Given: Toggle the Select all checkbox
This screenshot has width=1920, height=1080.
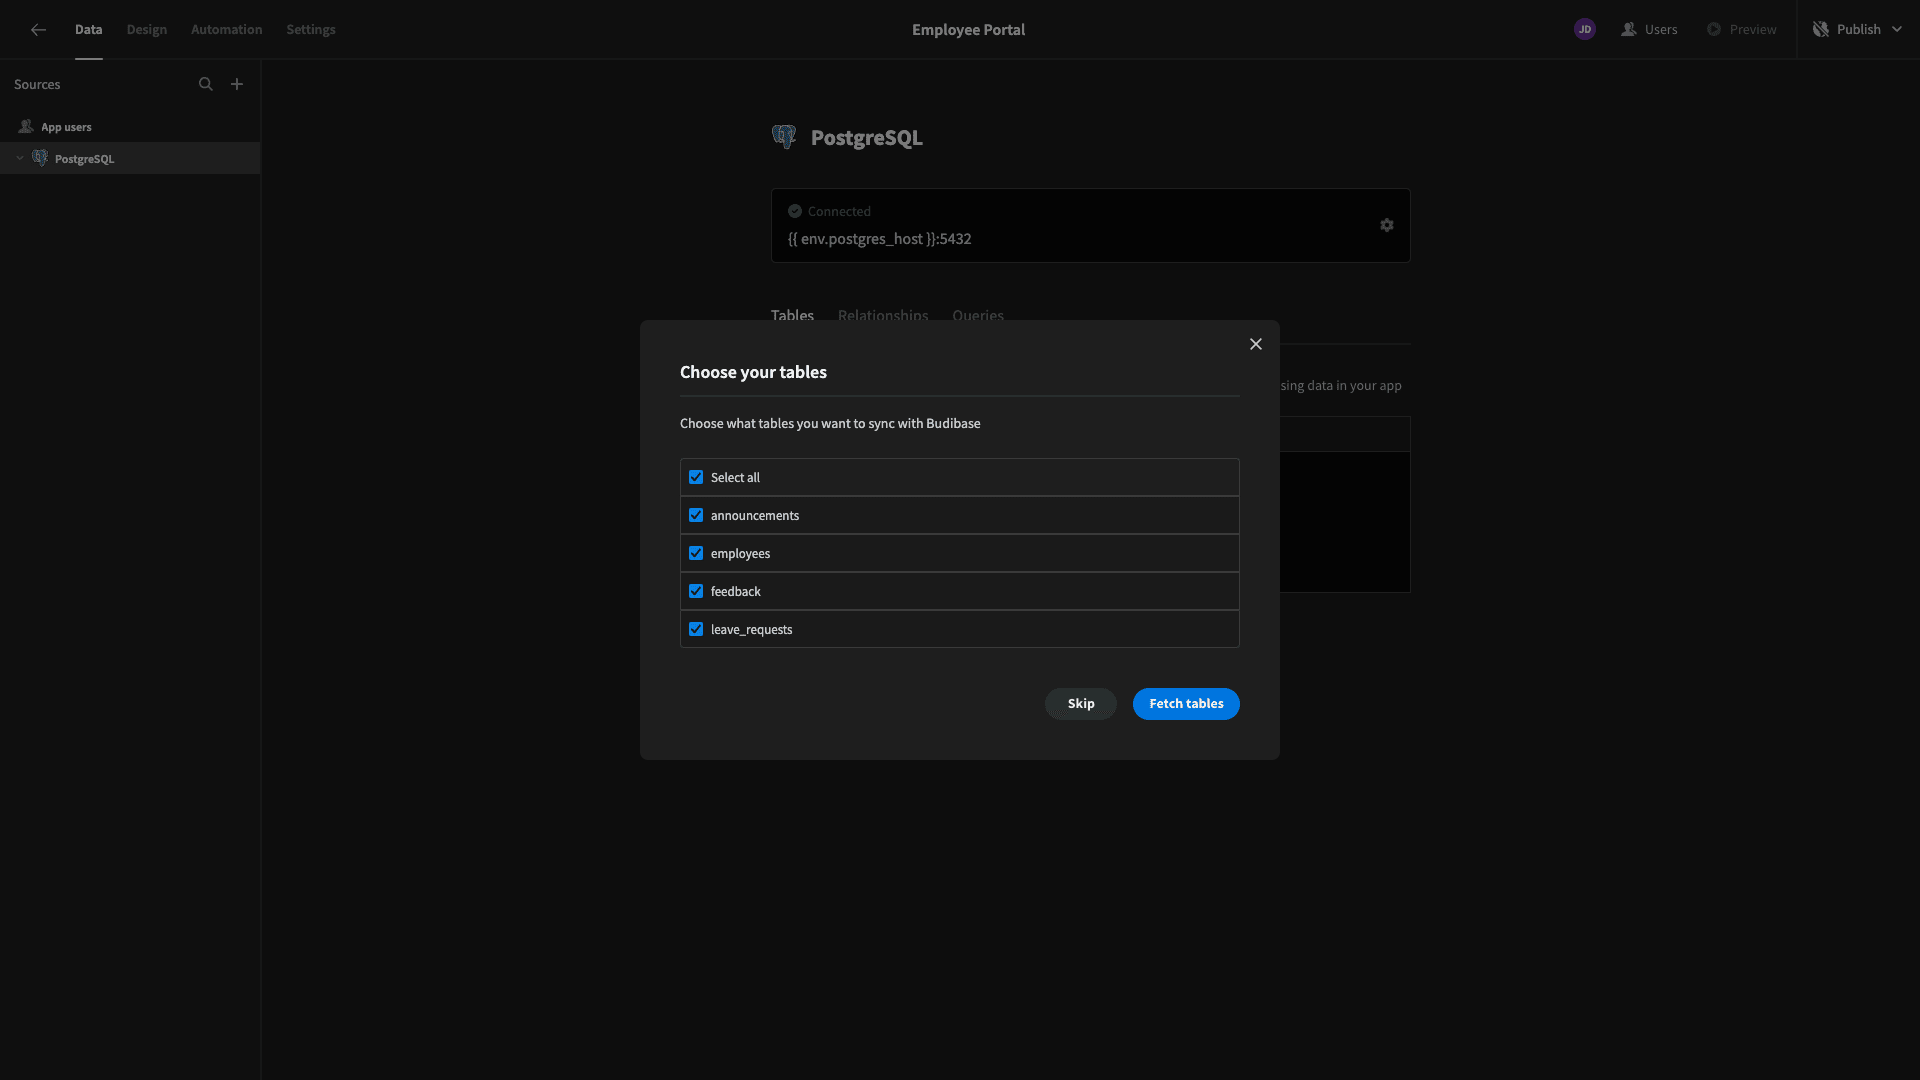Looking at the screenshot, I should coord(696,477).
